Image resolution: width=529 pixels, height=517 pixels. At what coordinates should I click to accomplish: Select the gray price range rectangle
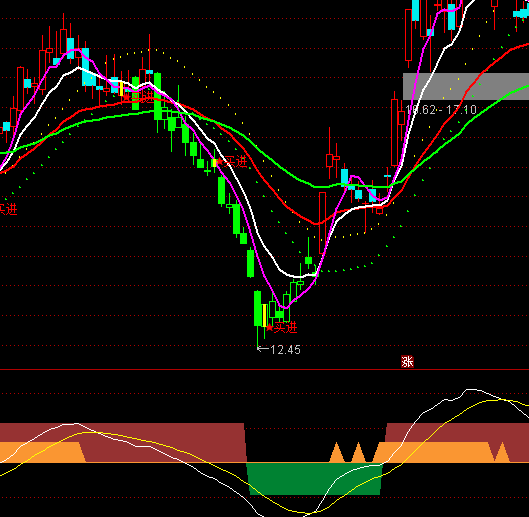(x=466, y=86)
